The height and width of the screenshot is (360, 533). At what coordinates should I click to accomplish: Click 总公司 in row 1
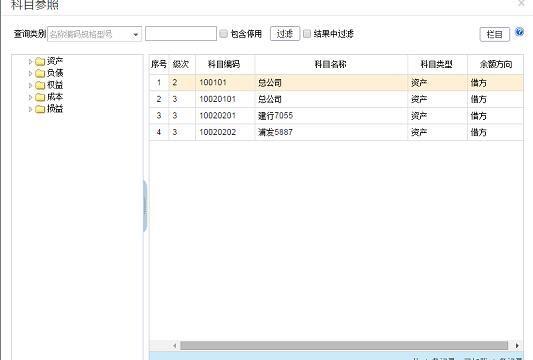pyautogui.click(x=270, y=83)
